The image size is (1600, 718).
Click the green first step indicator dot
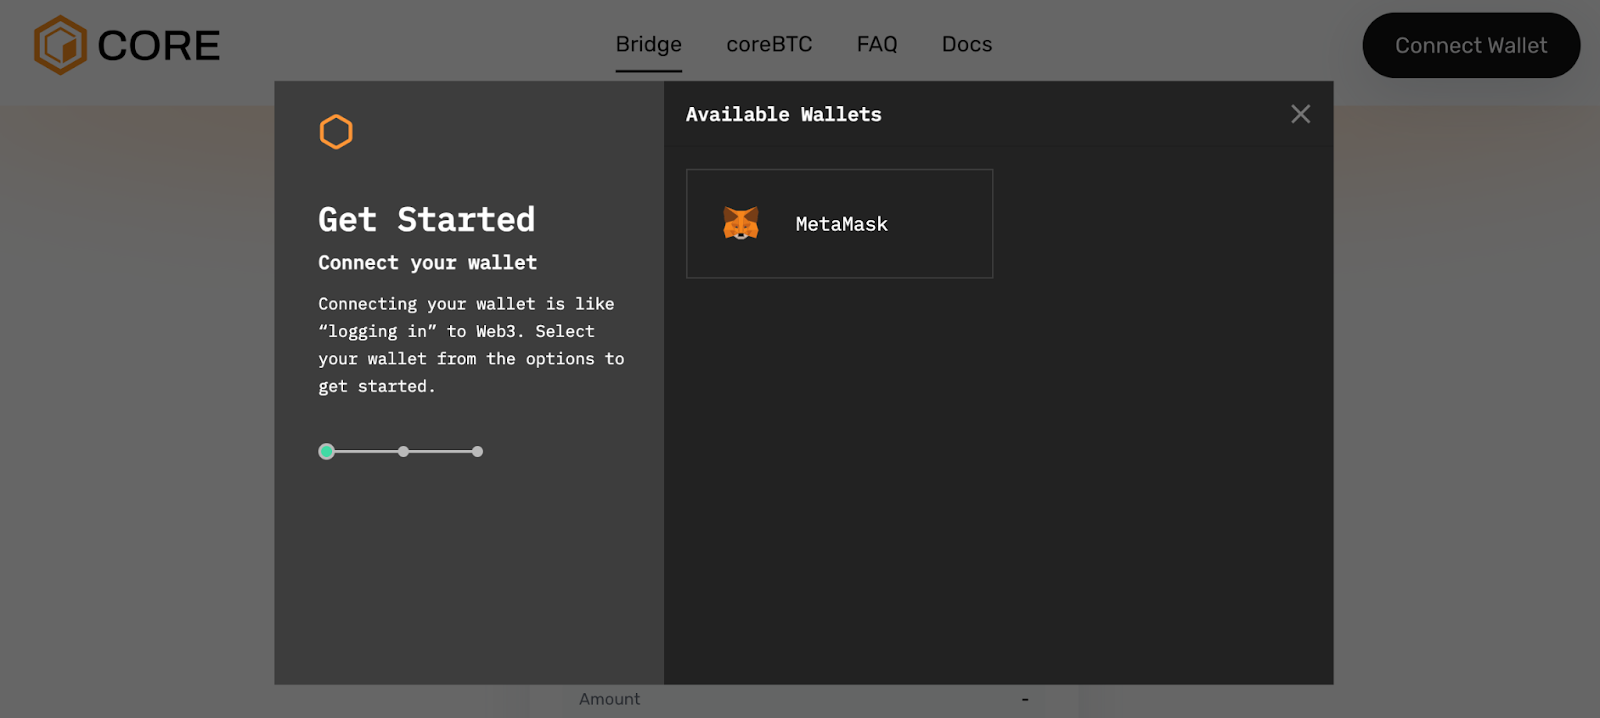pyautogui.click(x=326, y=452)
